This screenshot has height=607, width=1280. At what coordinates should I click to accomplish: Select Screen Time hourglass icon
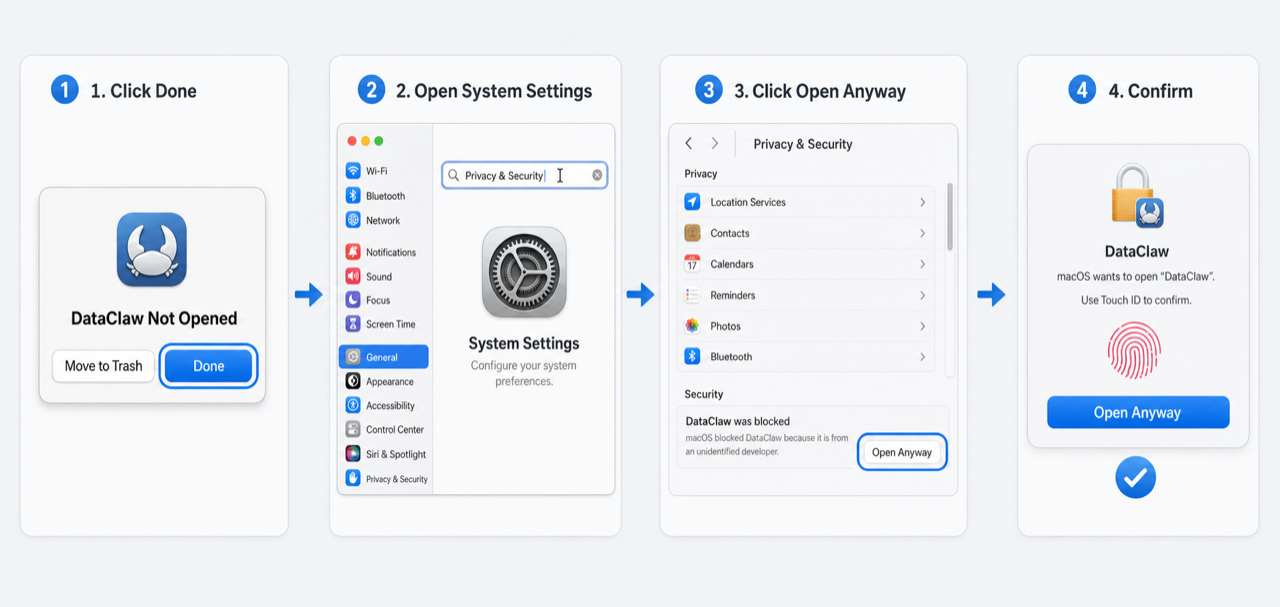pyautogui.click(x=353, y=324)
